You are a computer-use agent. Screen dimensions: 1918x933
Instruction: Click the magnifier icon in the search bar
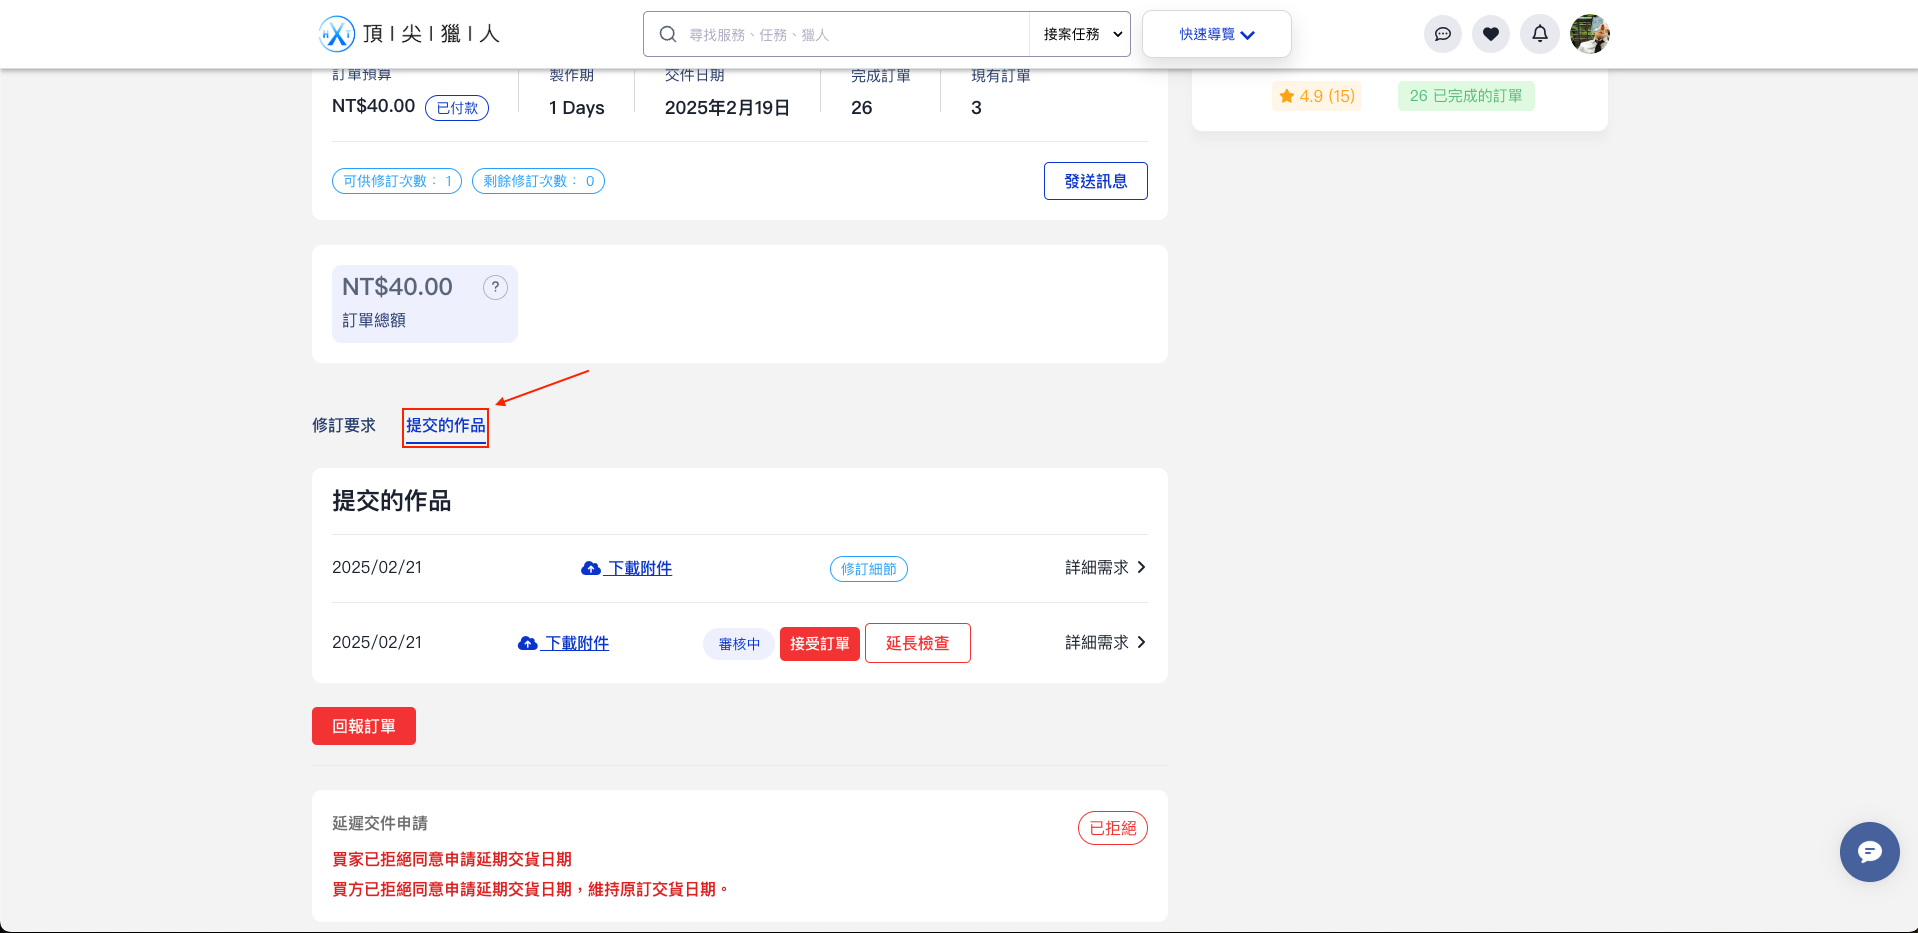tap(667, 33)
